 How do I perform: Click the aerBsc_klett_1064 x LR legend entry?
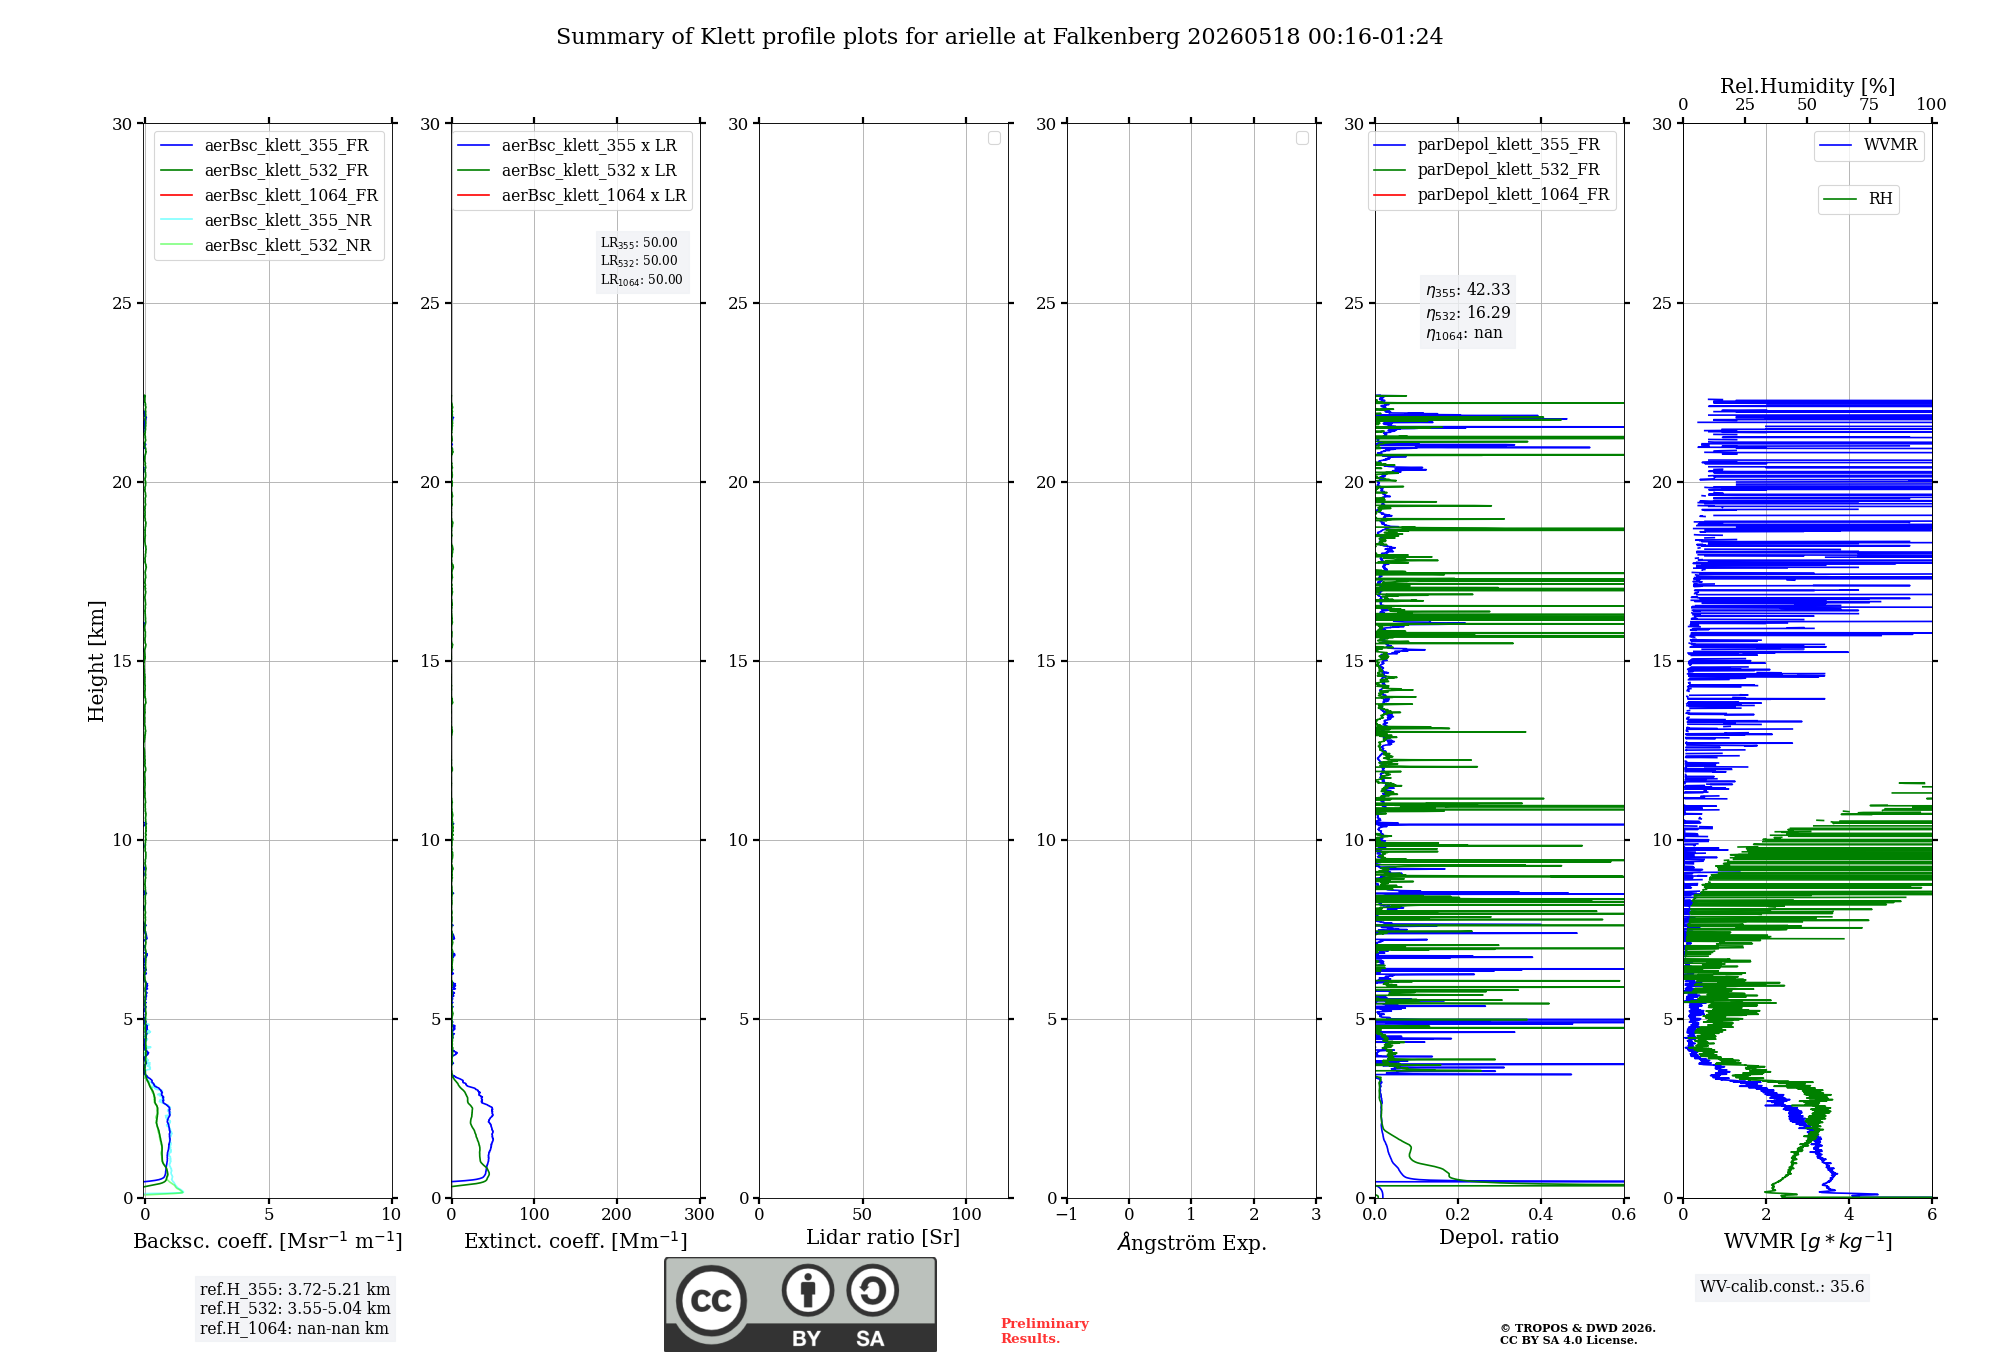point(573,195)
